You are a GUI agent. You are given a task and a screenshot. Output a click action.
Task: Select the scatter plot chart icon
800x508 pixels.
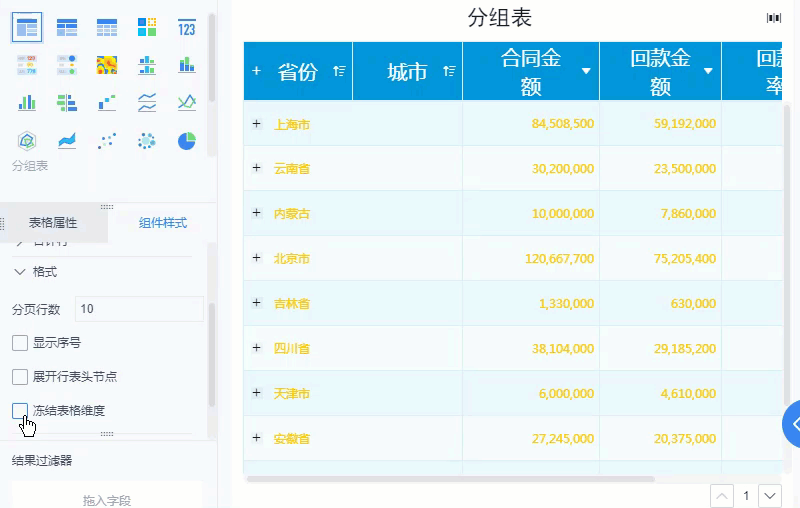pyautogui.click(x=107, y=140)
